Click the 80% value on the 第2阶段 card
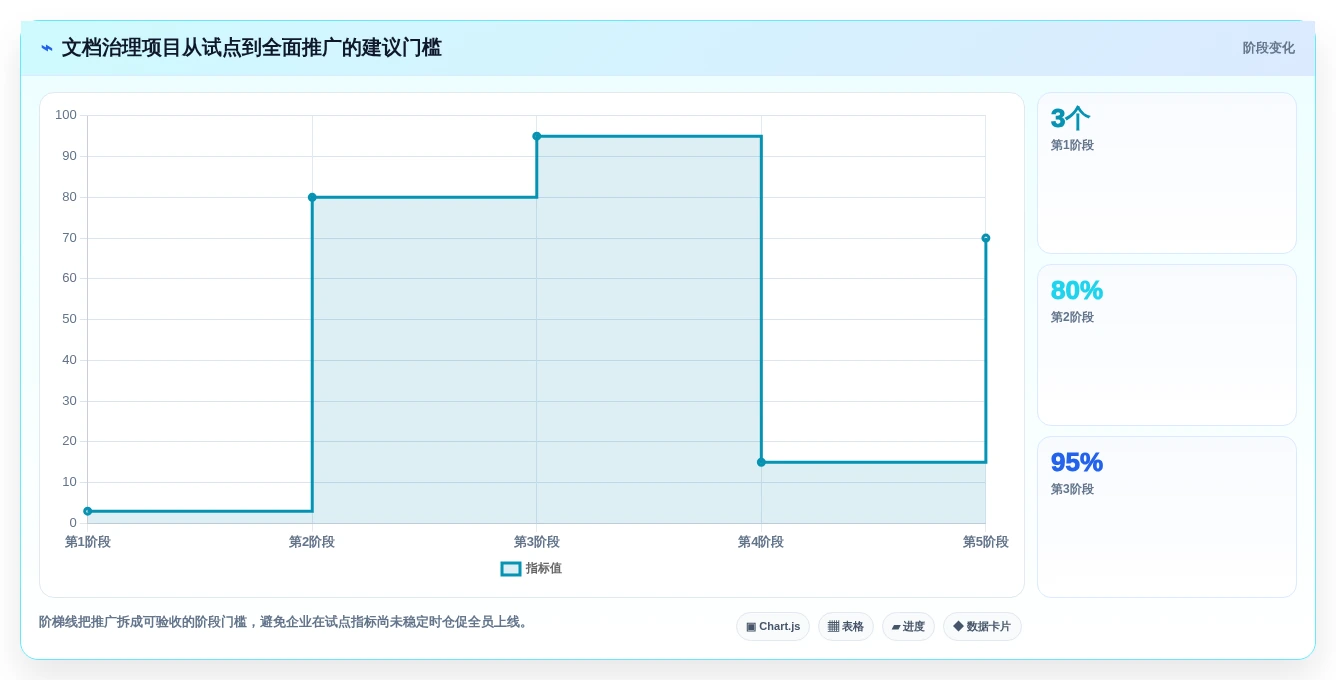Image resolution: width=1336 pixels, height=680 pixels. 1076,291
